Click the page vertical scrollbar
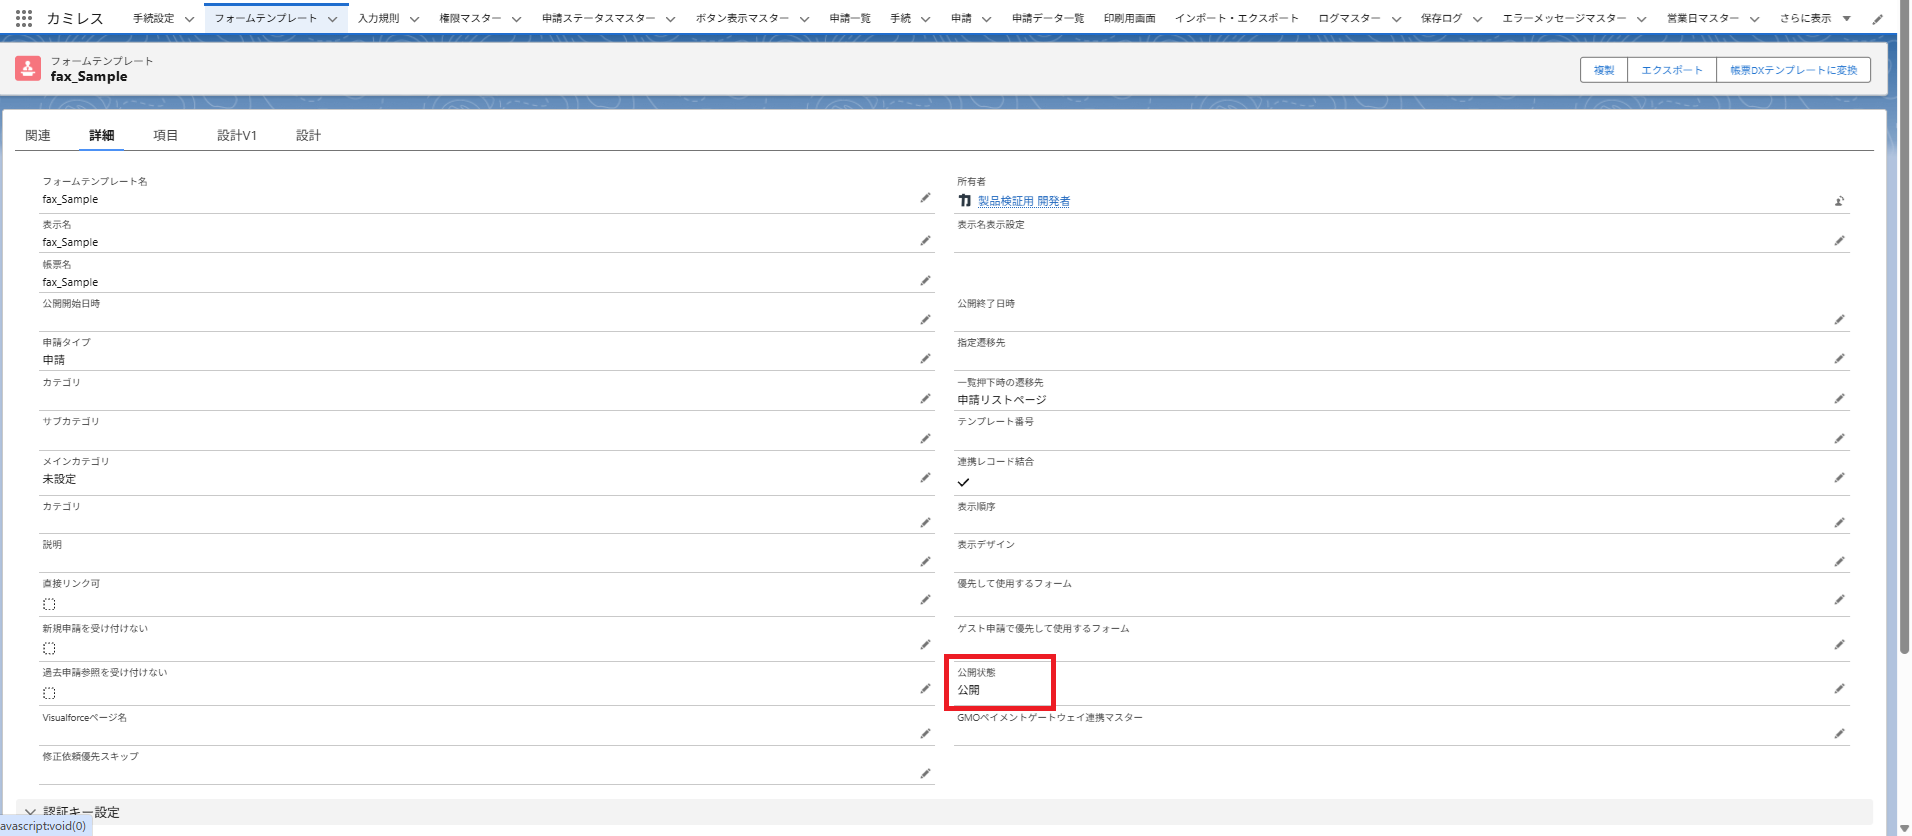 click(x=1904, y=400)
